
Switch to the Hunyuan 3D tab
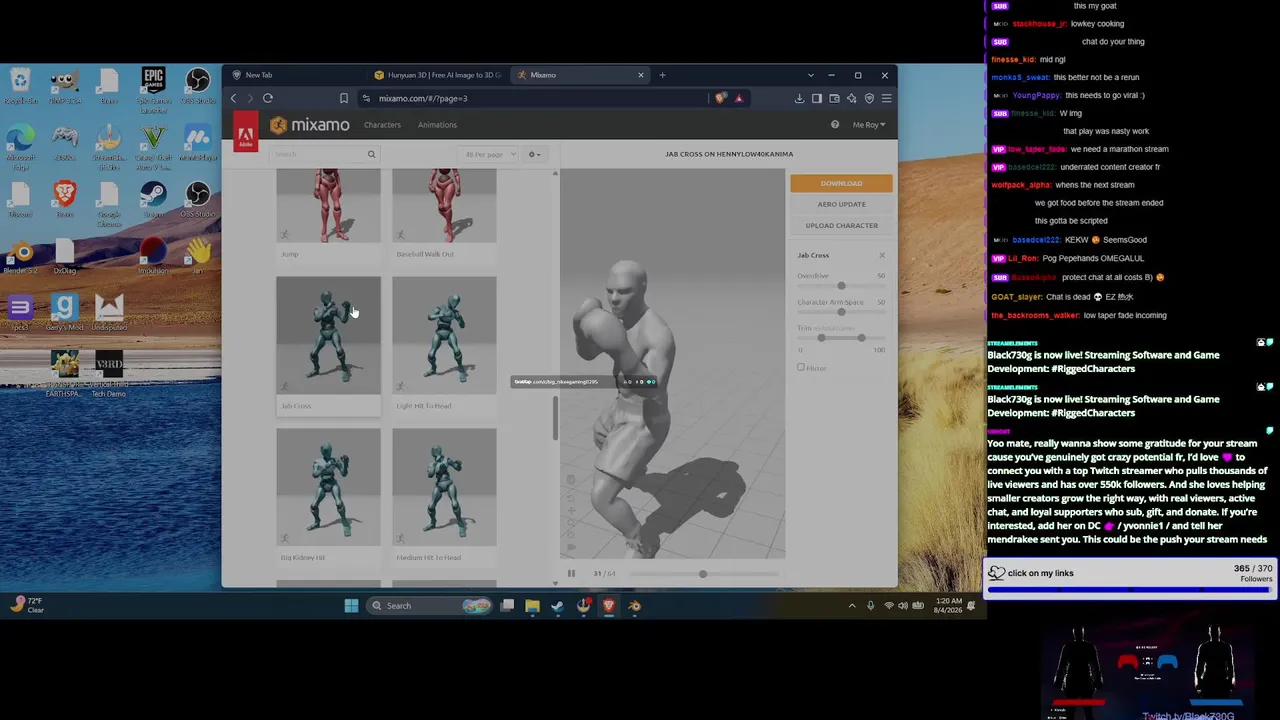tap(438, 75)
